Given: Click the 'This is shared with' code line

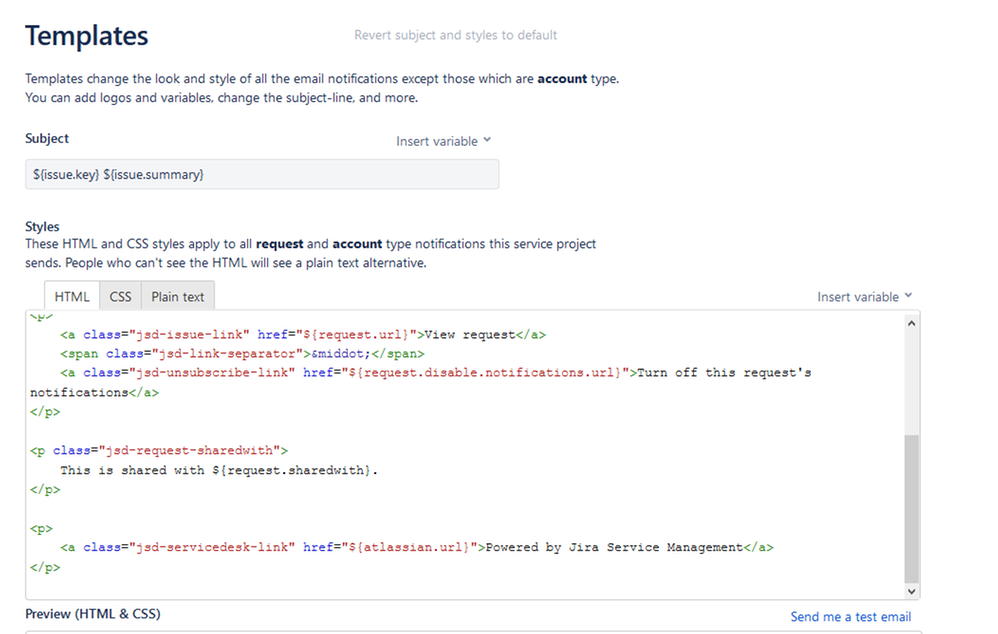Looking at the screenshot, I should pos(219,470).
